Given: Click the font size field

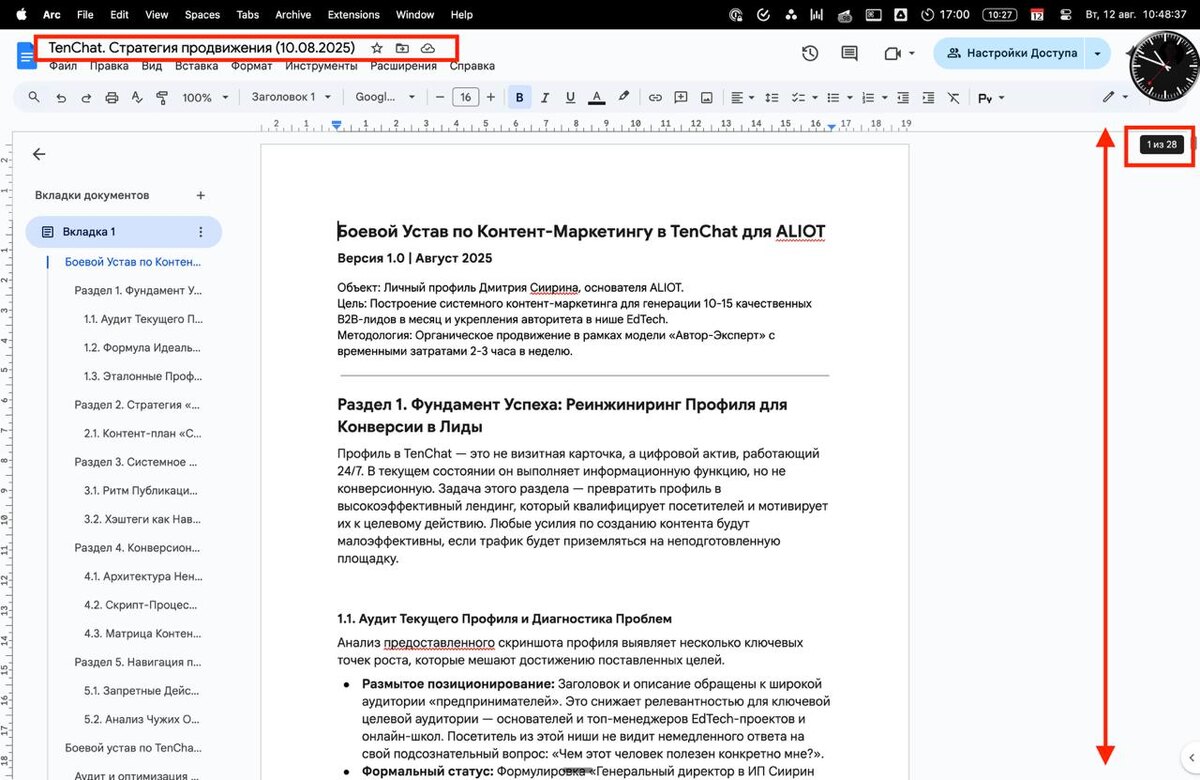Looking at the screenshot, I should 465,98.
